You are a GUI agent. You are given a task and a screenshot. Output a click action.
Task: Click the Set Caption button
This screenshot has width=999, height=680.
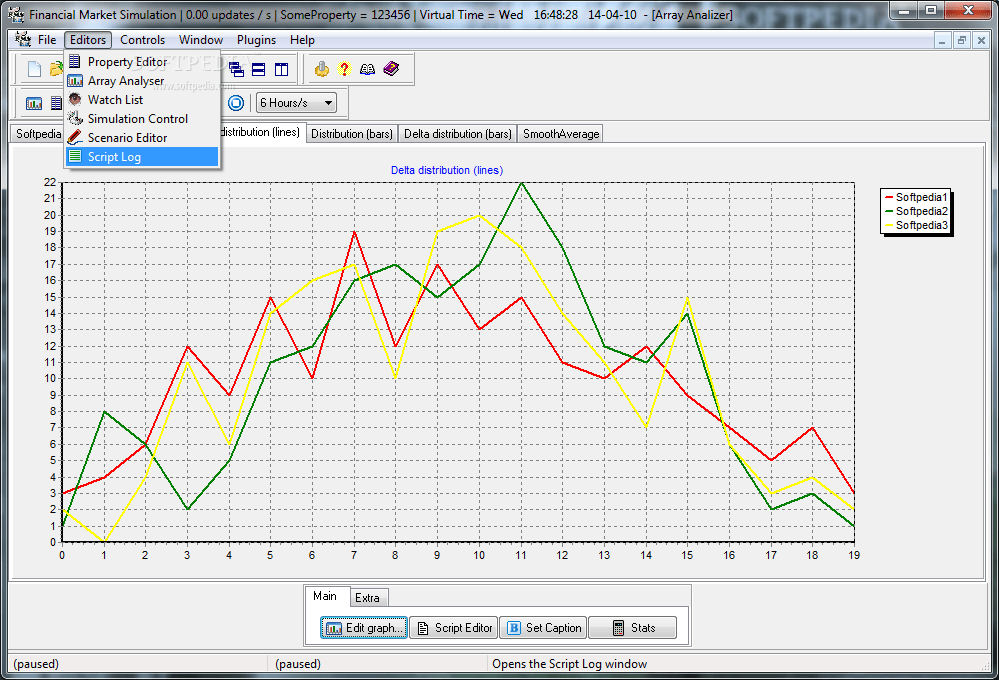(543, 628)
